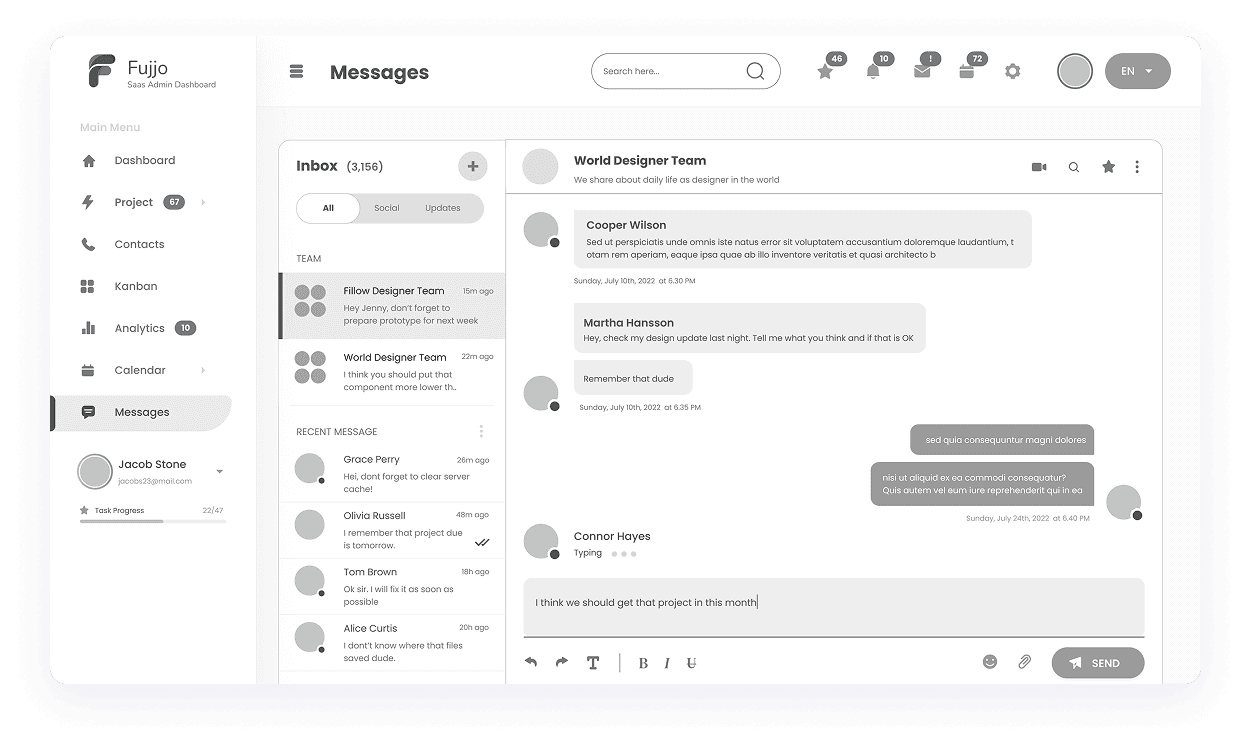Toggle underline formatting in the composer
Screen dimensions: 1251x748
pyautogui.click(x=691, y=662)
